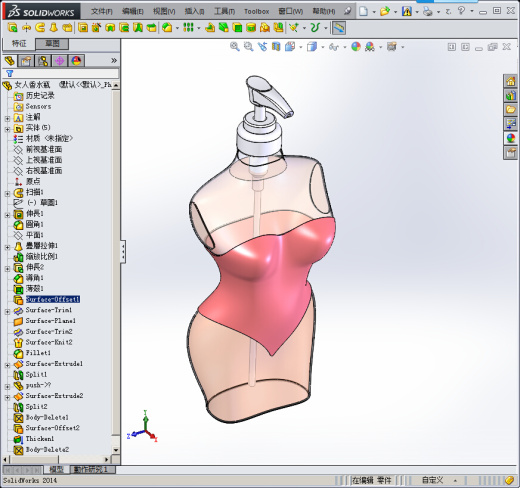
Task: Expand the Surface-Trim1 tree node
Action: click(7, 311)
